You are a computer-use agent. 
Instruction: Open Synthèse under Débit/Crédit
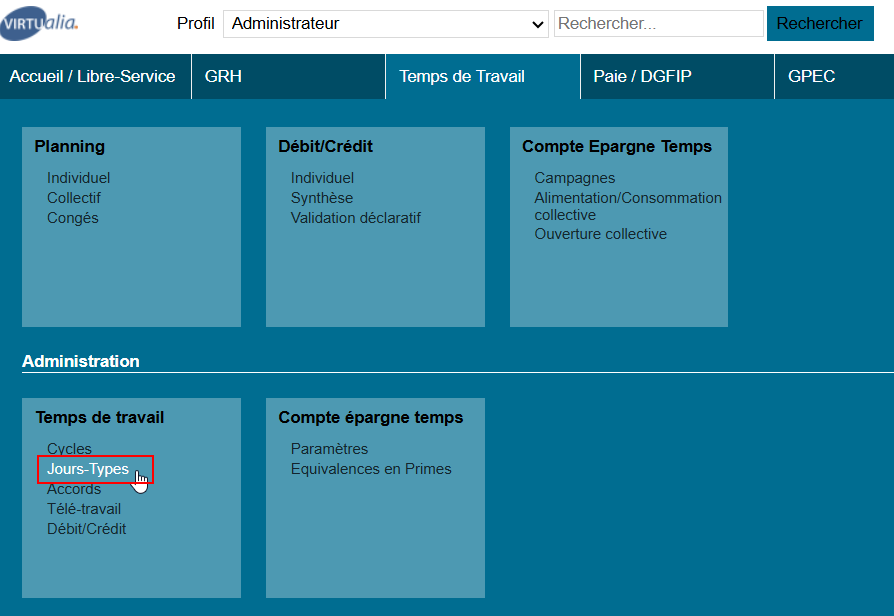322,198
